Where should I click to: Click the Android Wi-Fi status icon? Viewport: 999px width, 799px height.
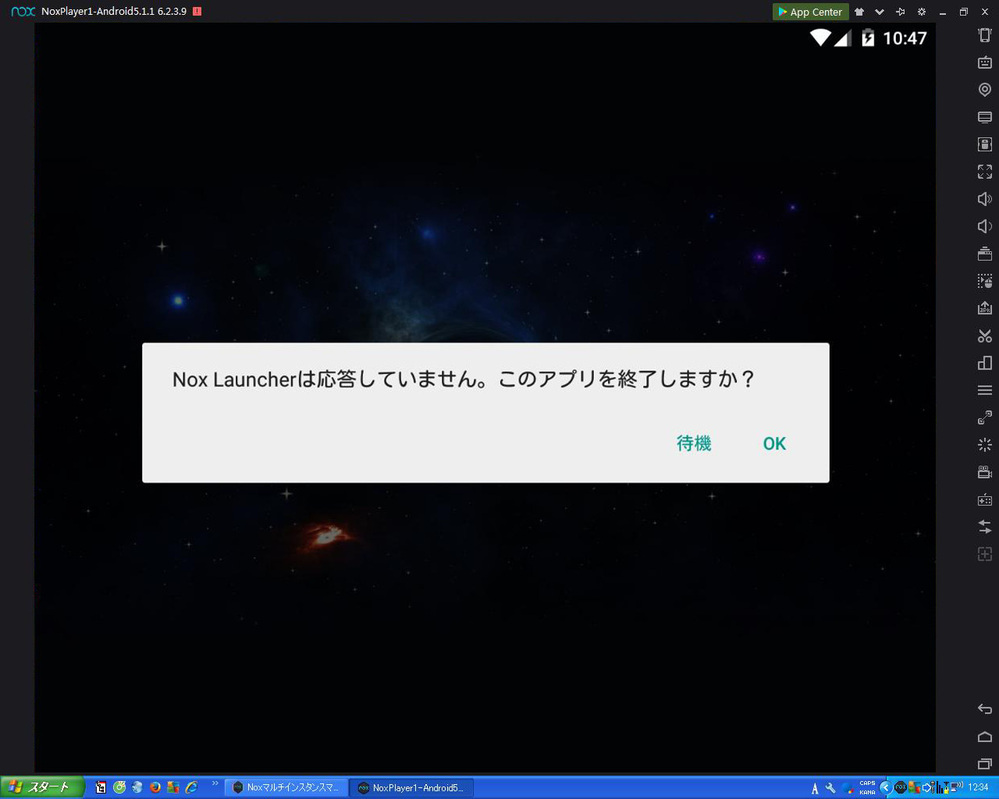[820, 38]
